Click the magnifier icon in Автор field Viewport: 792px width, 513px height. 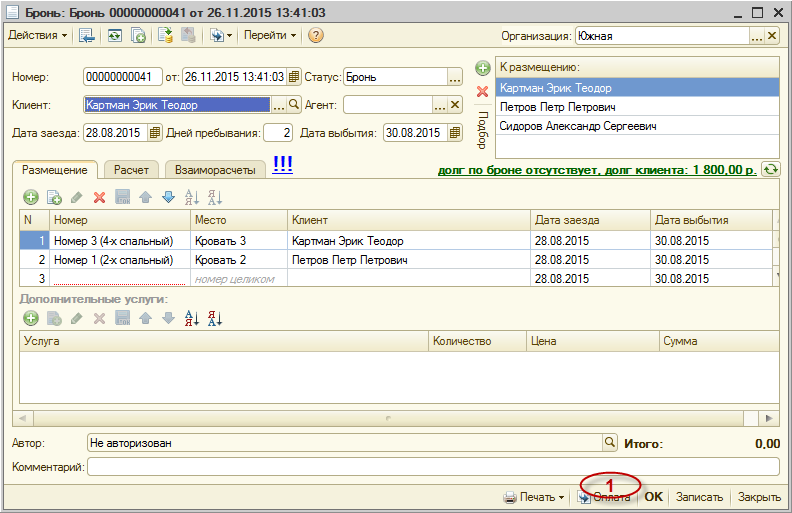pos(610,443)
